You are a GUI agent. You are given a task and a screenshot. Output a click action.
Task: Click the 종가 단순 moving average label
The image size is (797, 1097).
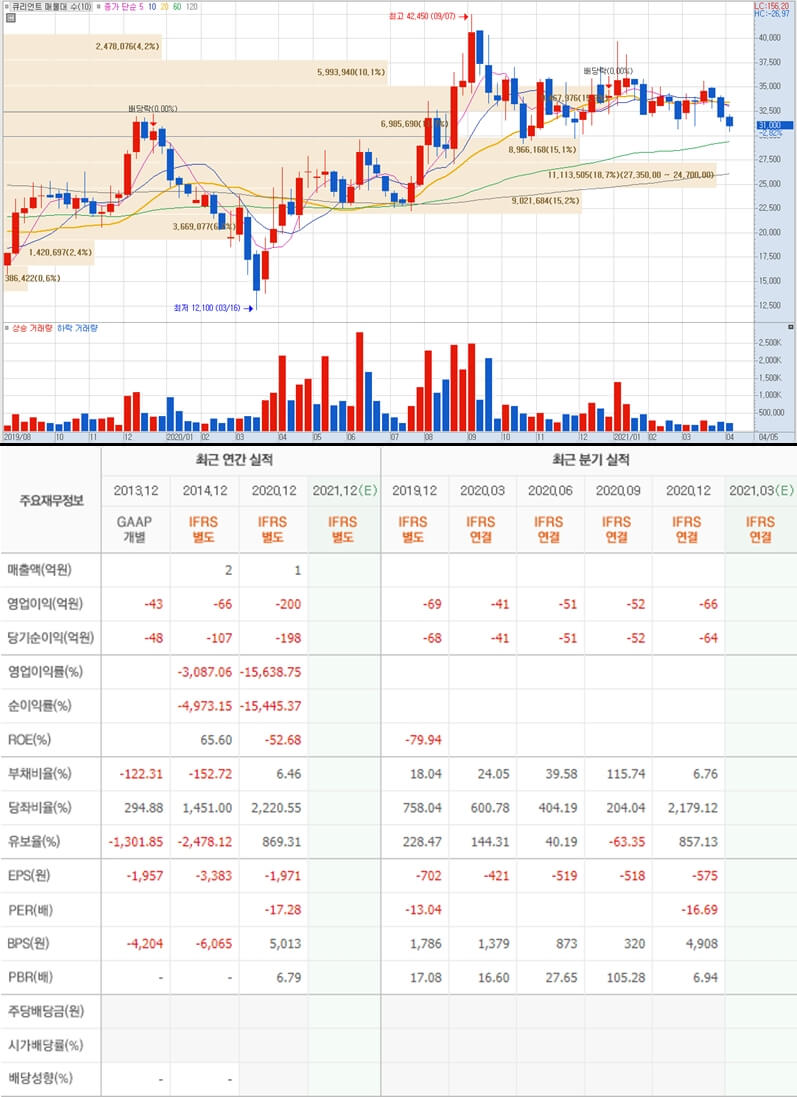118,6
